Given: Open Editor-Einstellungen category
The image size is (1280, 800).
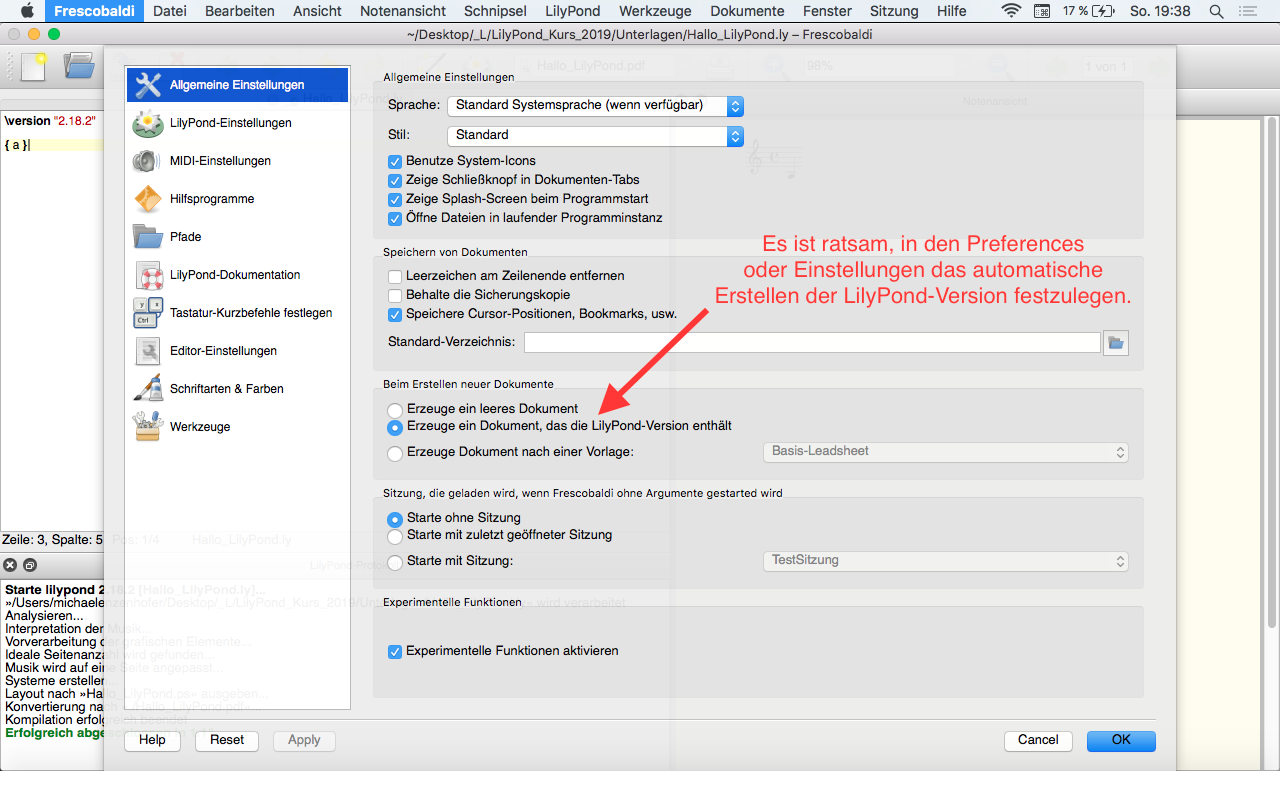Looking at the screenshot, I should pyautogui.click(x=237, y=351).
